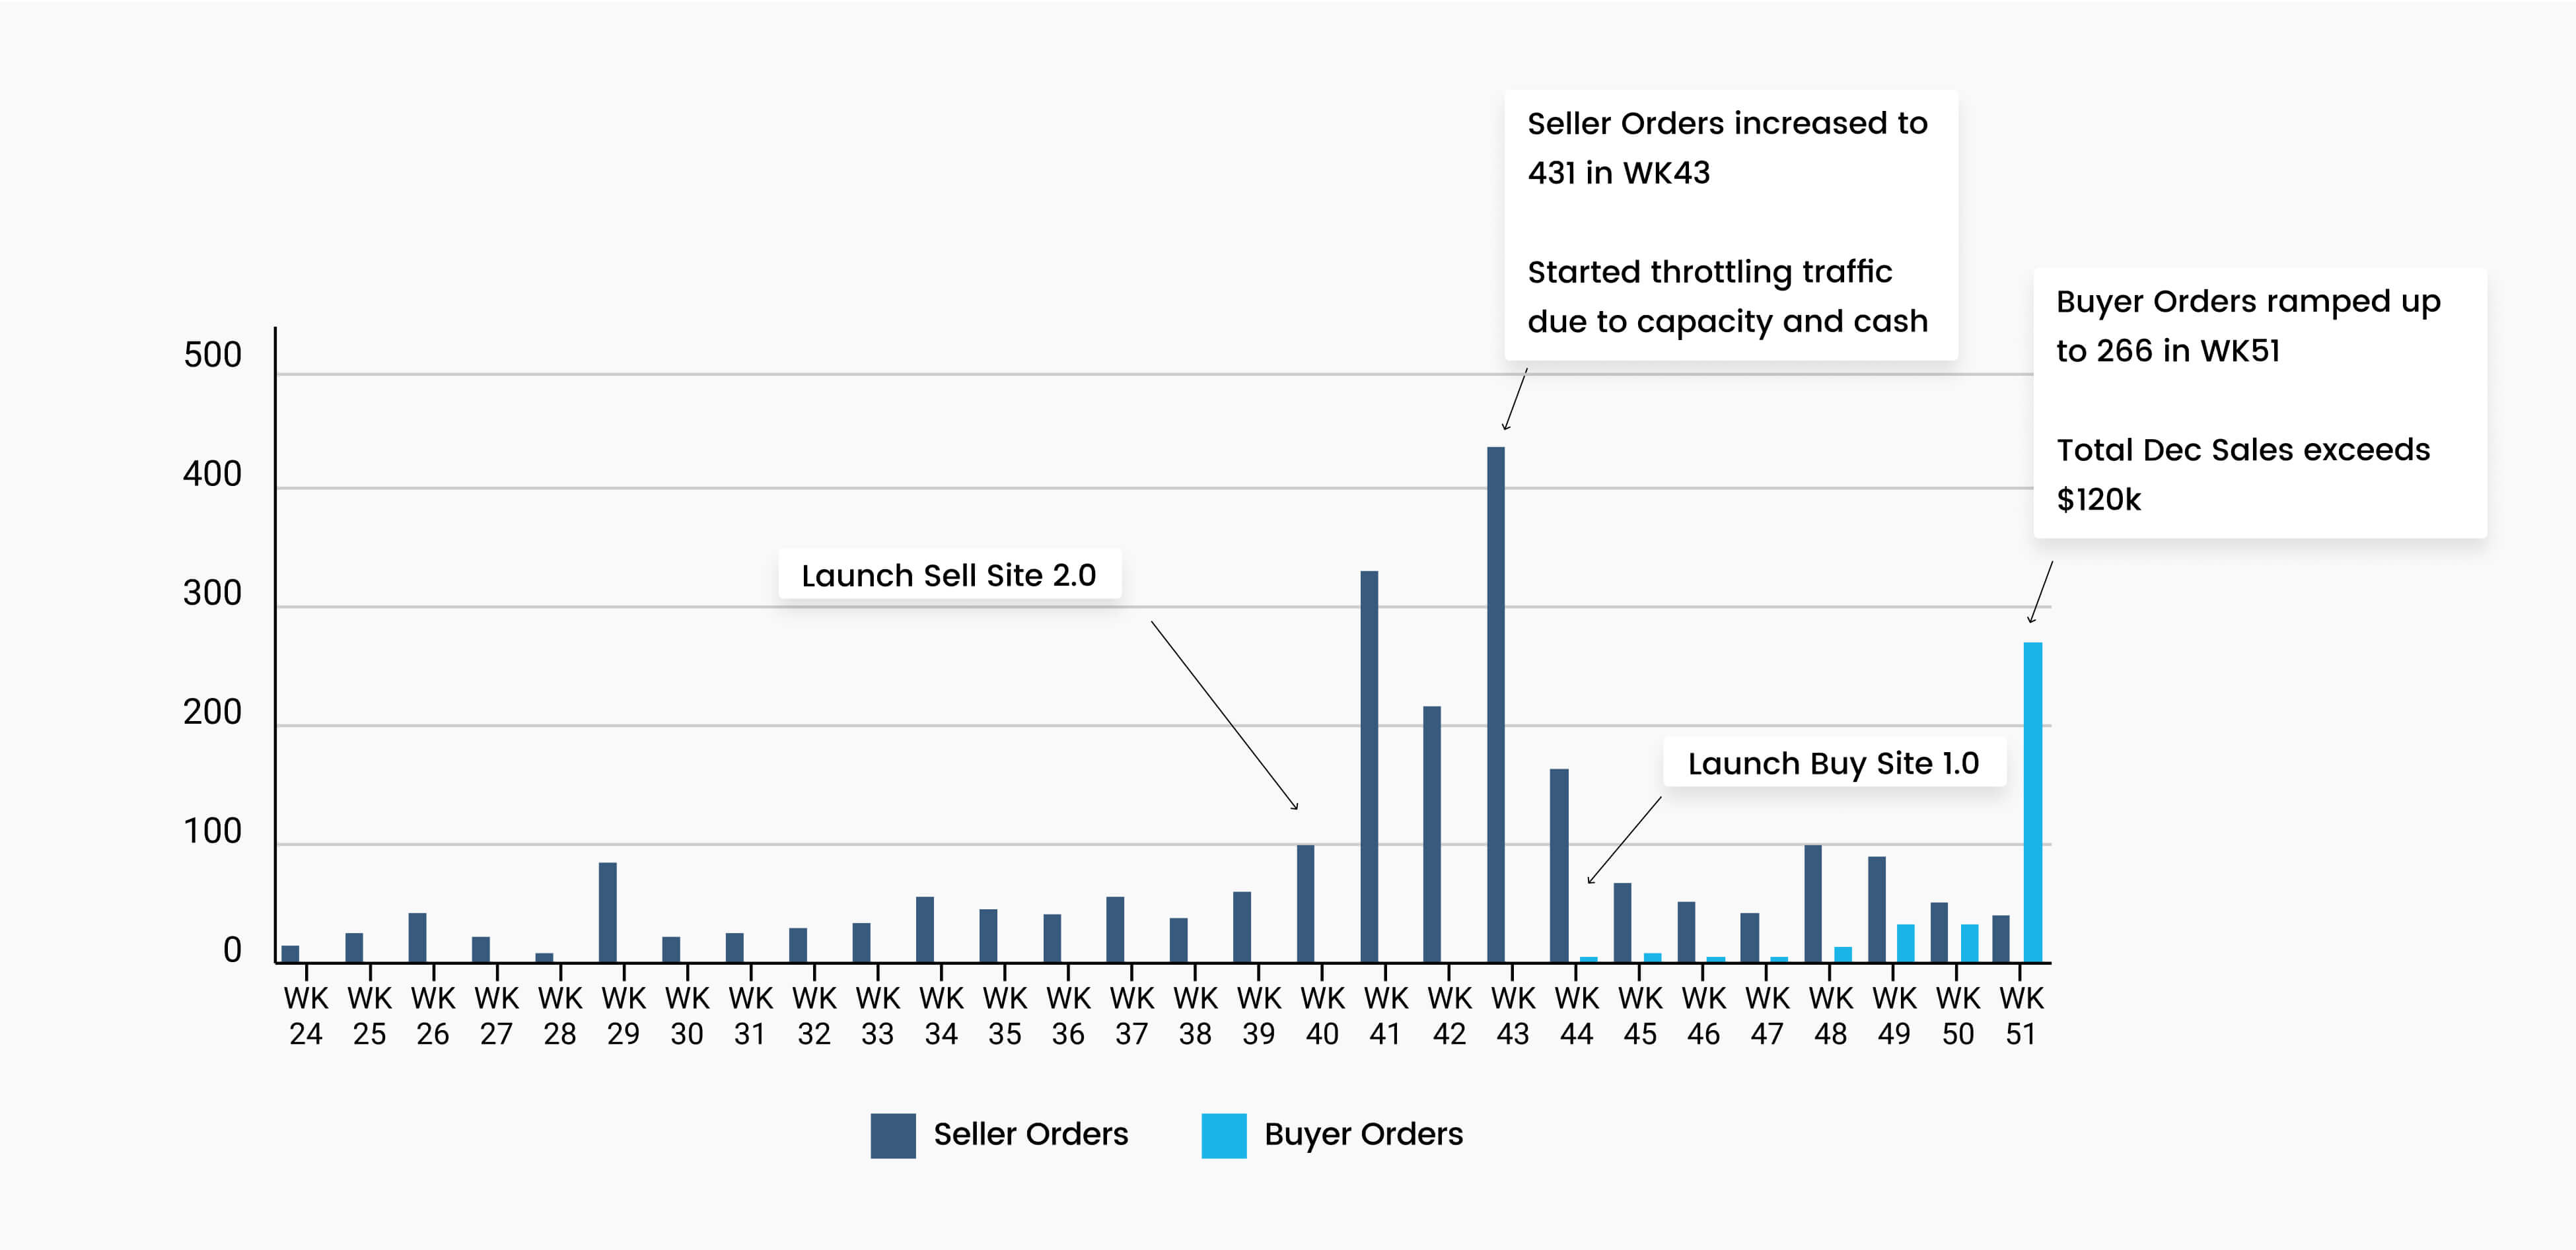Screen dimensions: 2576x1250
Task: Click the WK 26 seller orders bar
Action: [x=417, y=937]
